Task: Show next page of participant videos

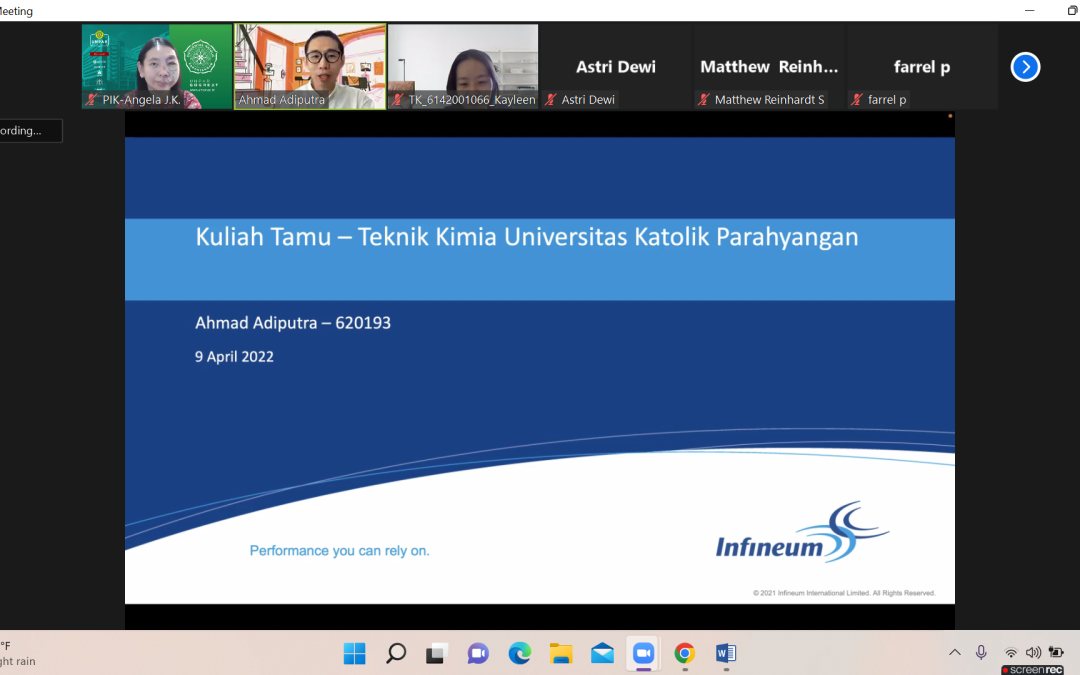Action: (x=1025, y=67)
